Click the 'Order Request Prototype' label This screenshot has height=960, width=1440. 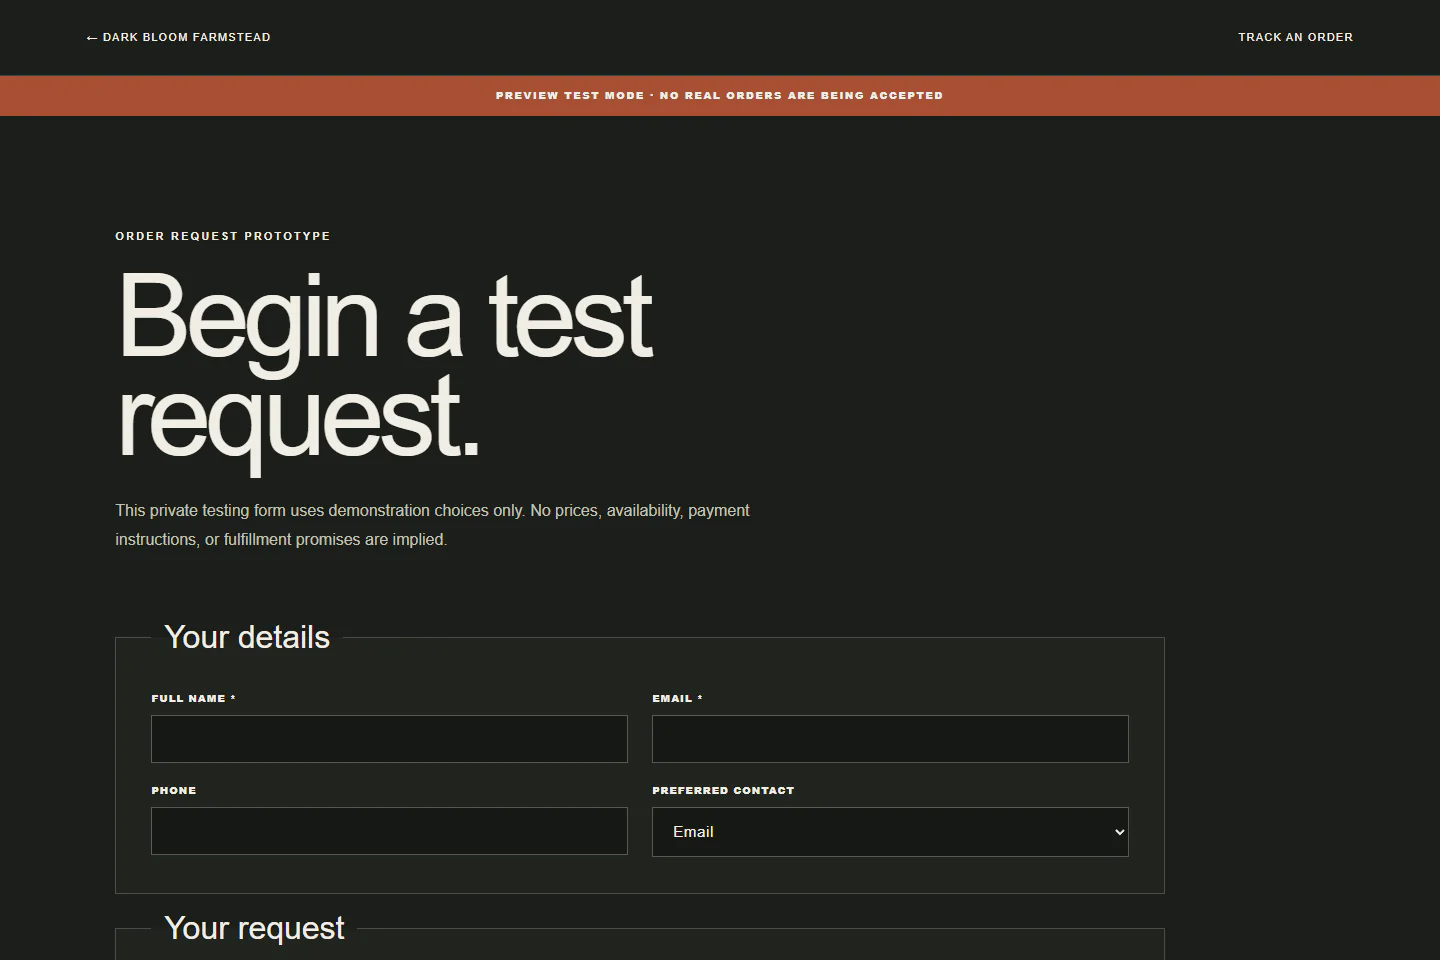[x=223, y=236]
